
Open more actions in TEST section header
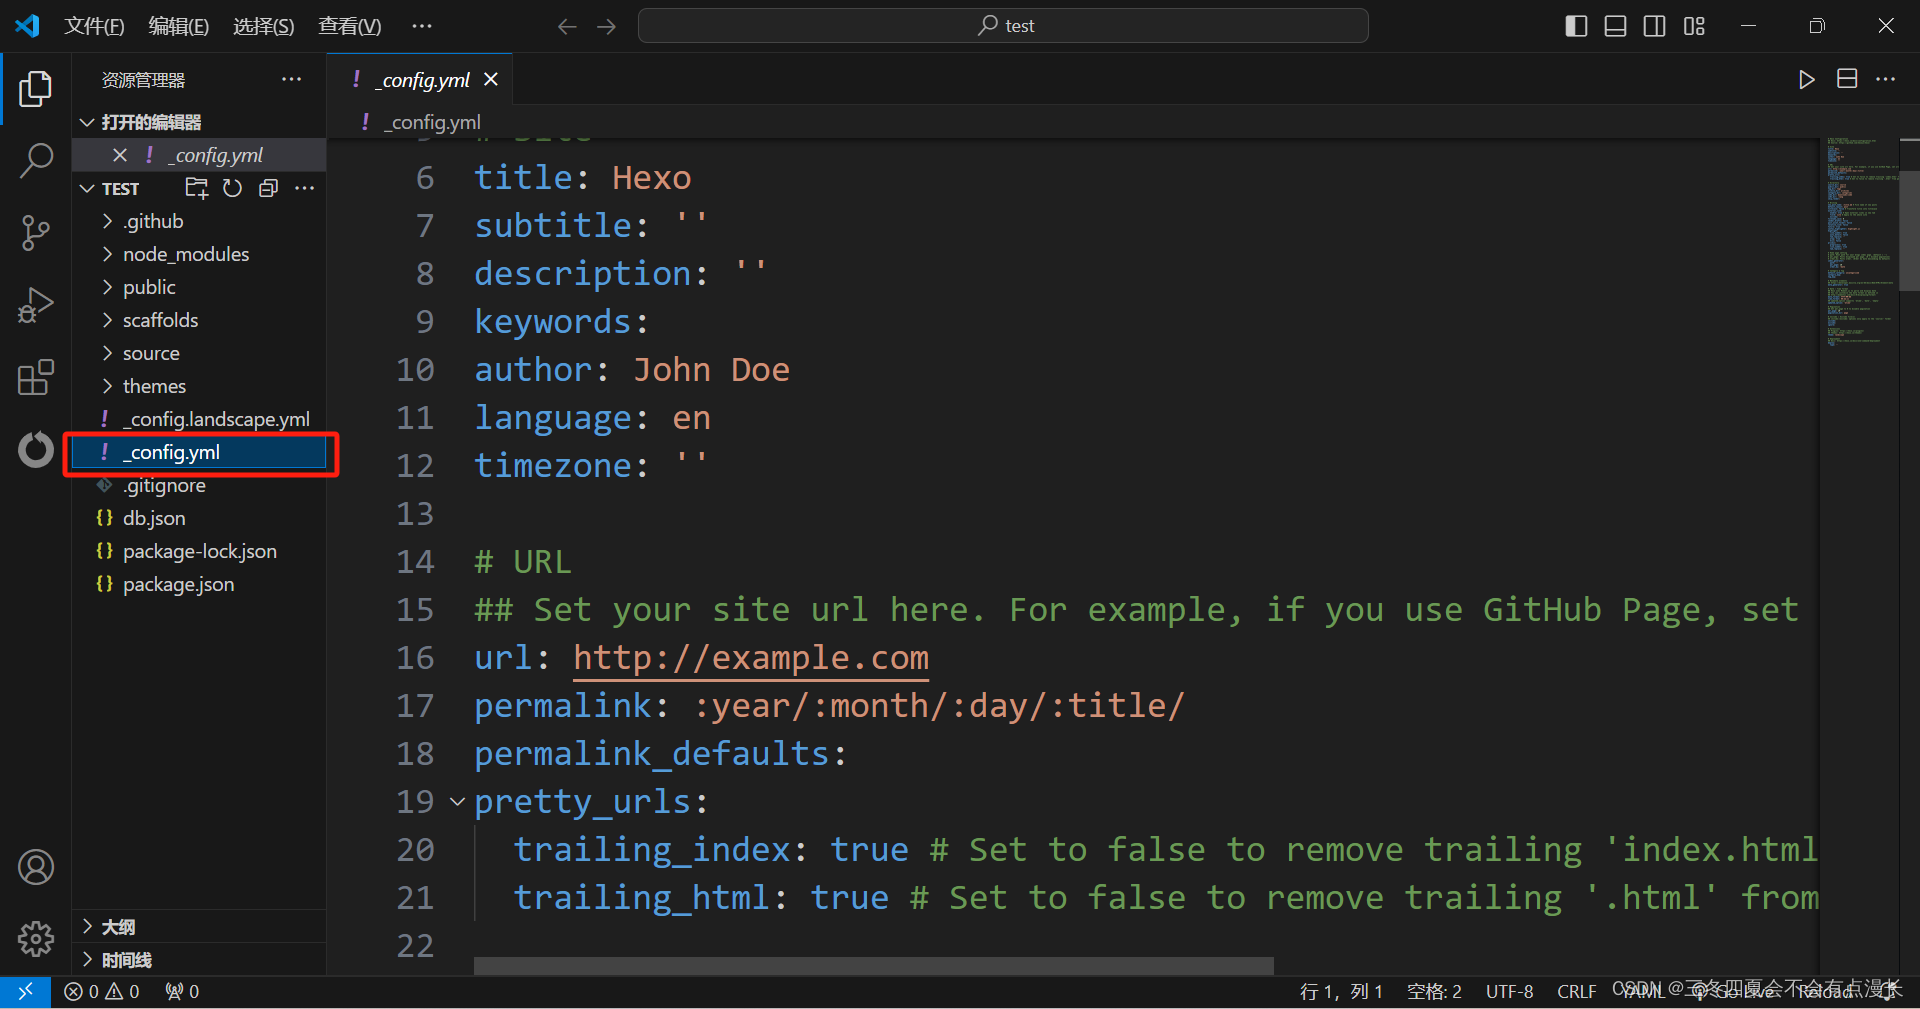305,188
